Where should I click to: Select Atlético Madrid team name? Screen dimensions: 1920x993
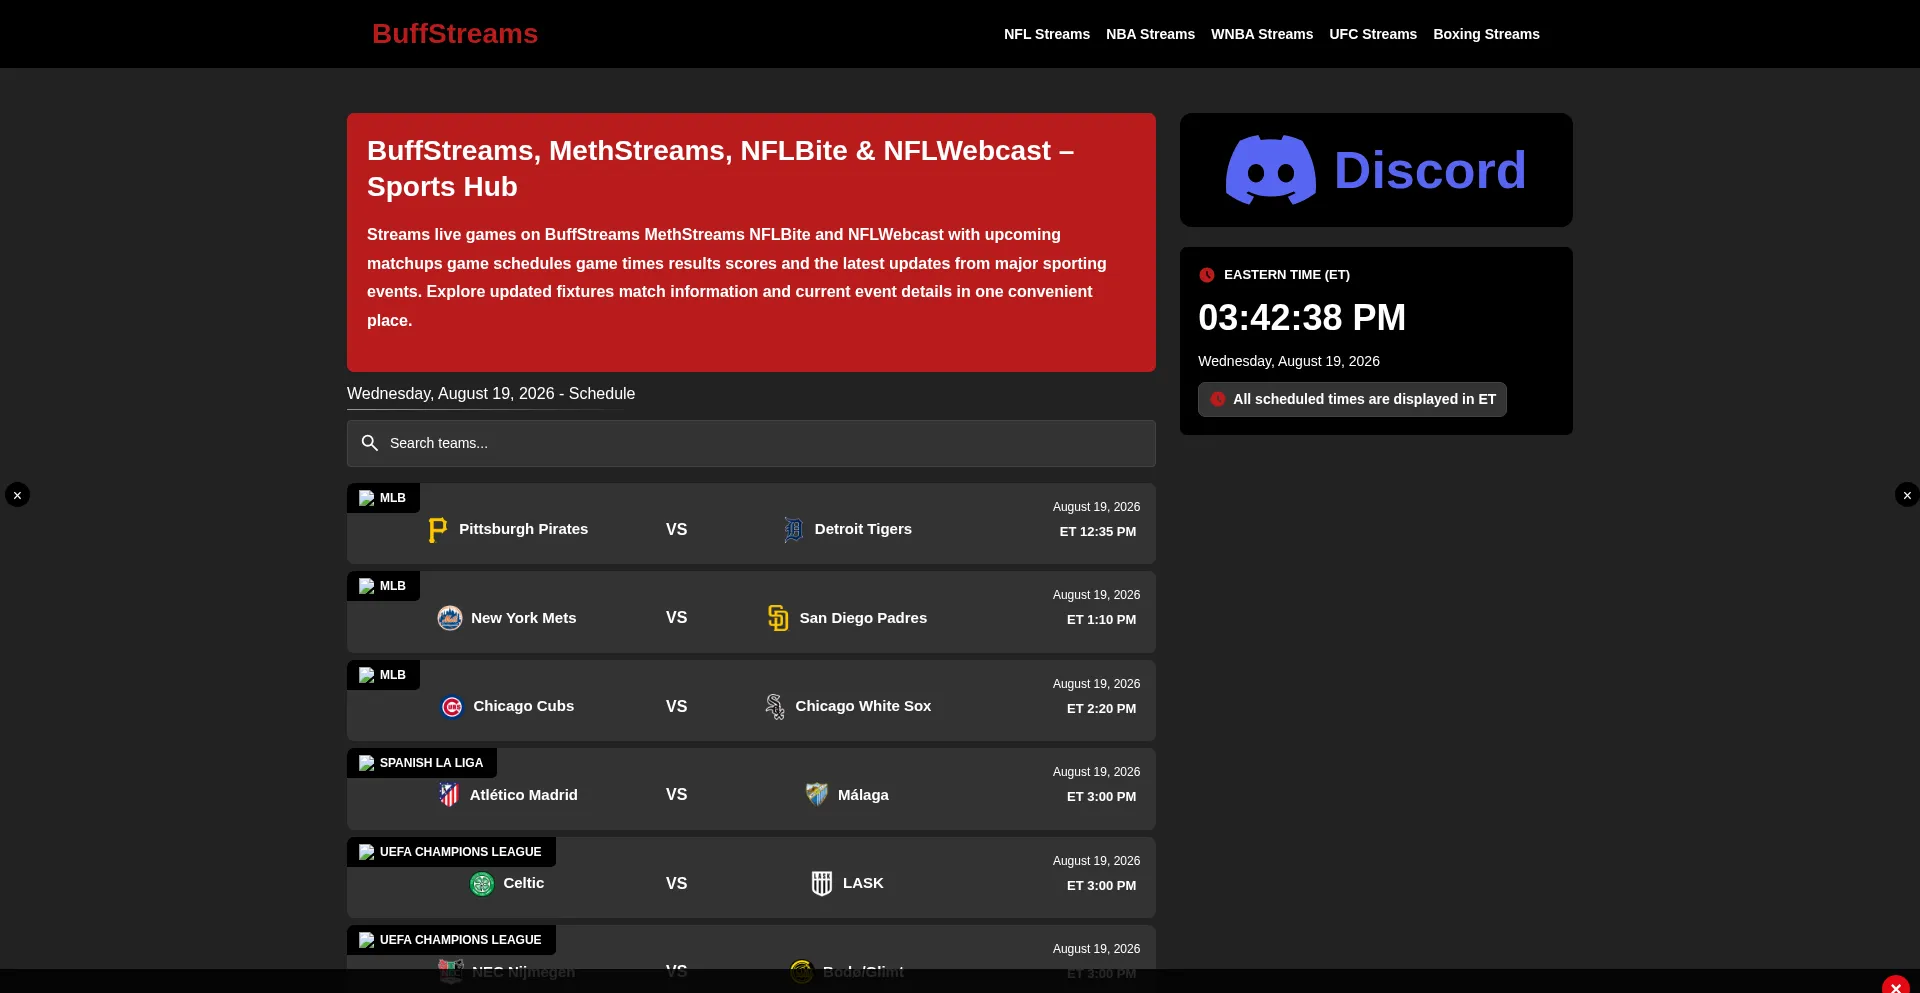pyautogui.click(x=523, y=795)
